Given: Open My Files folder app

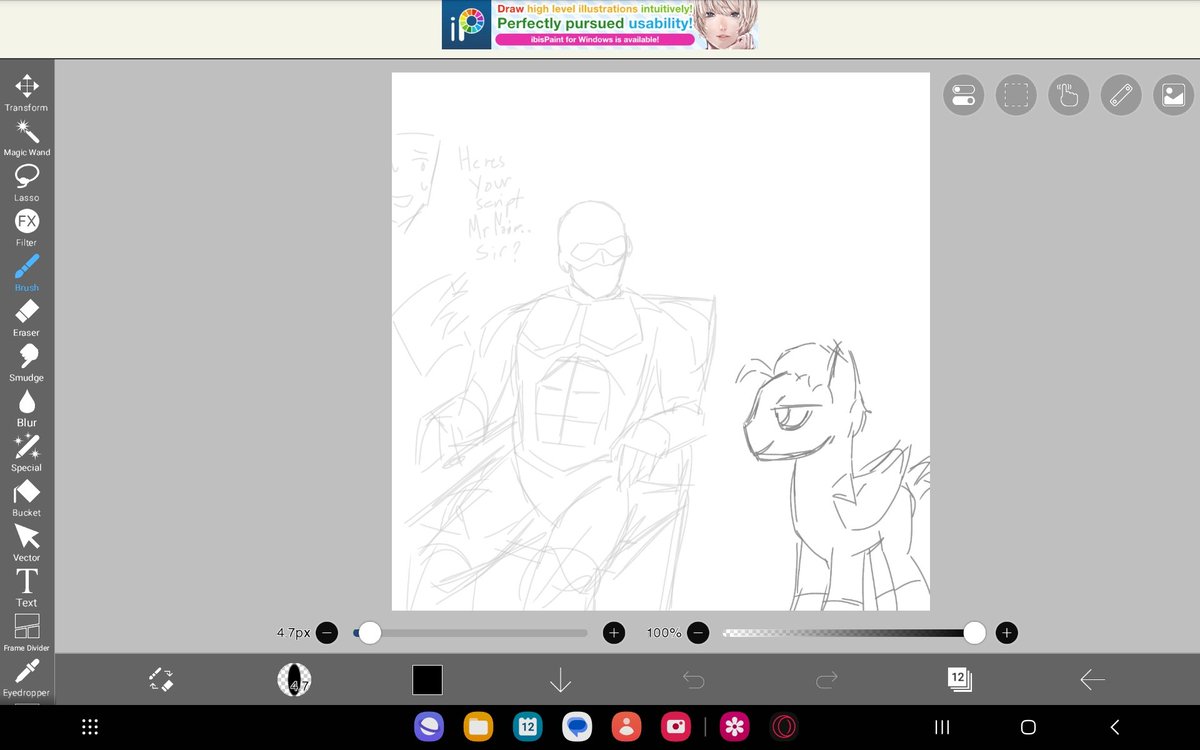Looking at the screenshot, I should pos(478,727).
